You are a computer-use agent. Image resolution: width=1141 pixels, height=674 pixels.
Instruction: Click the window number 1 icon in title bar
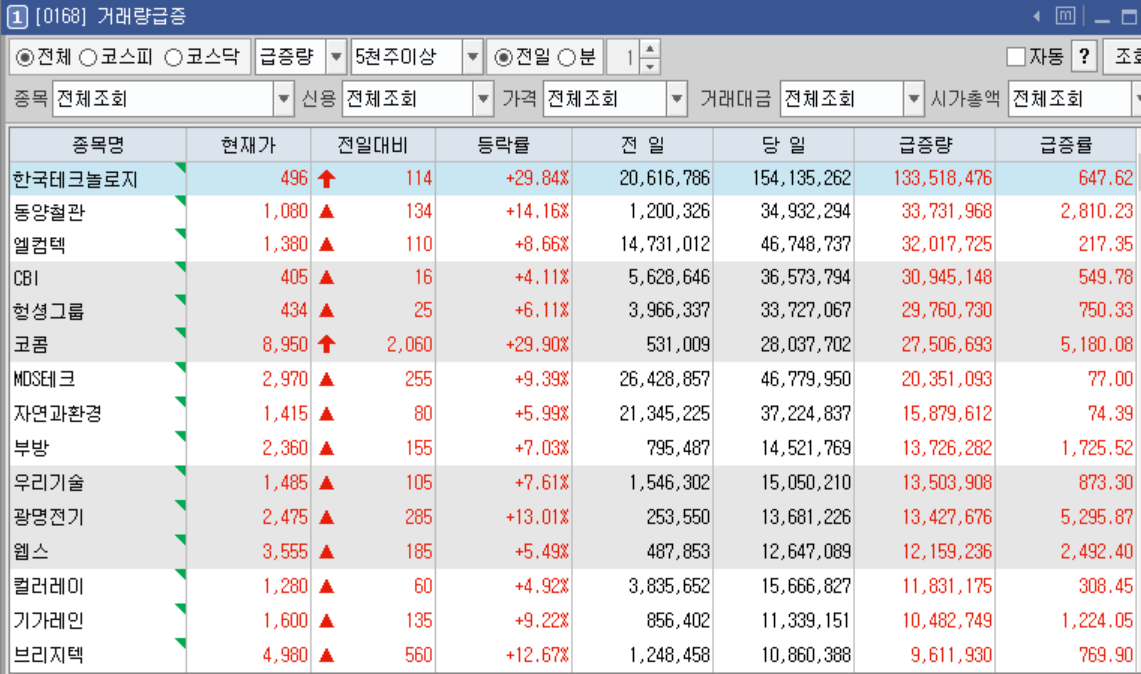click(x=17, y=17)
